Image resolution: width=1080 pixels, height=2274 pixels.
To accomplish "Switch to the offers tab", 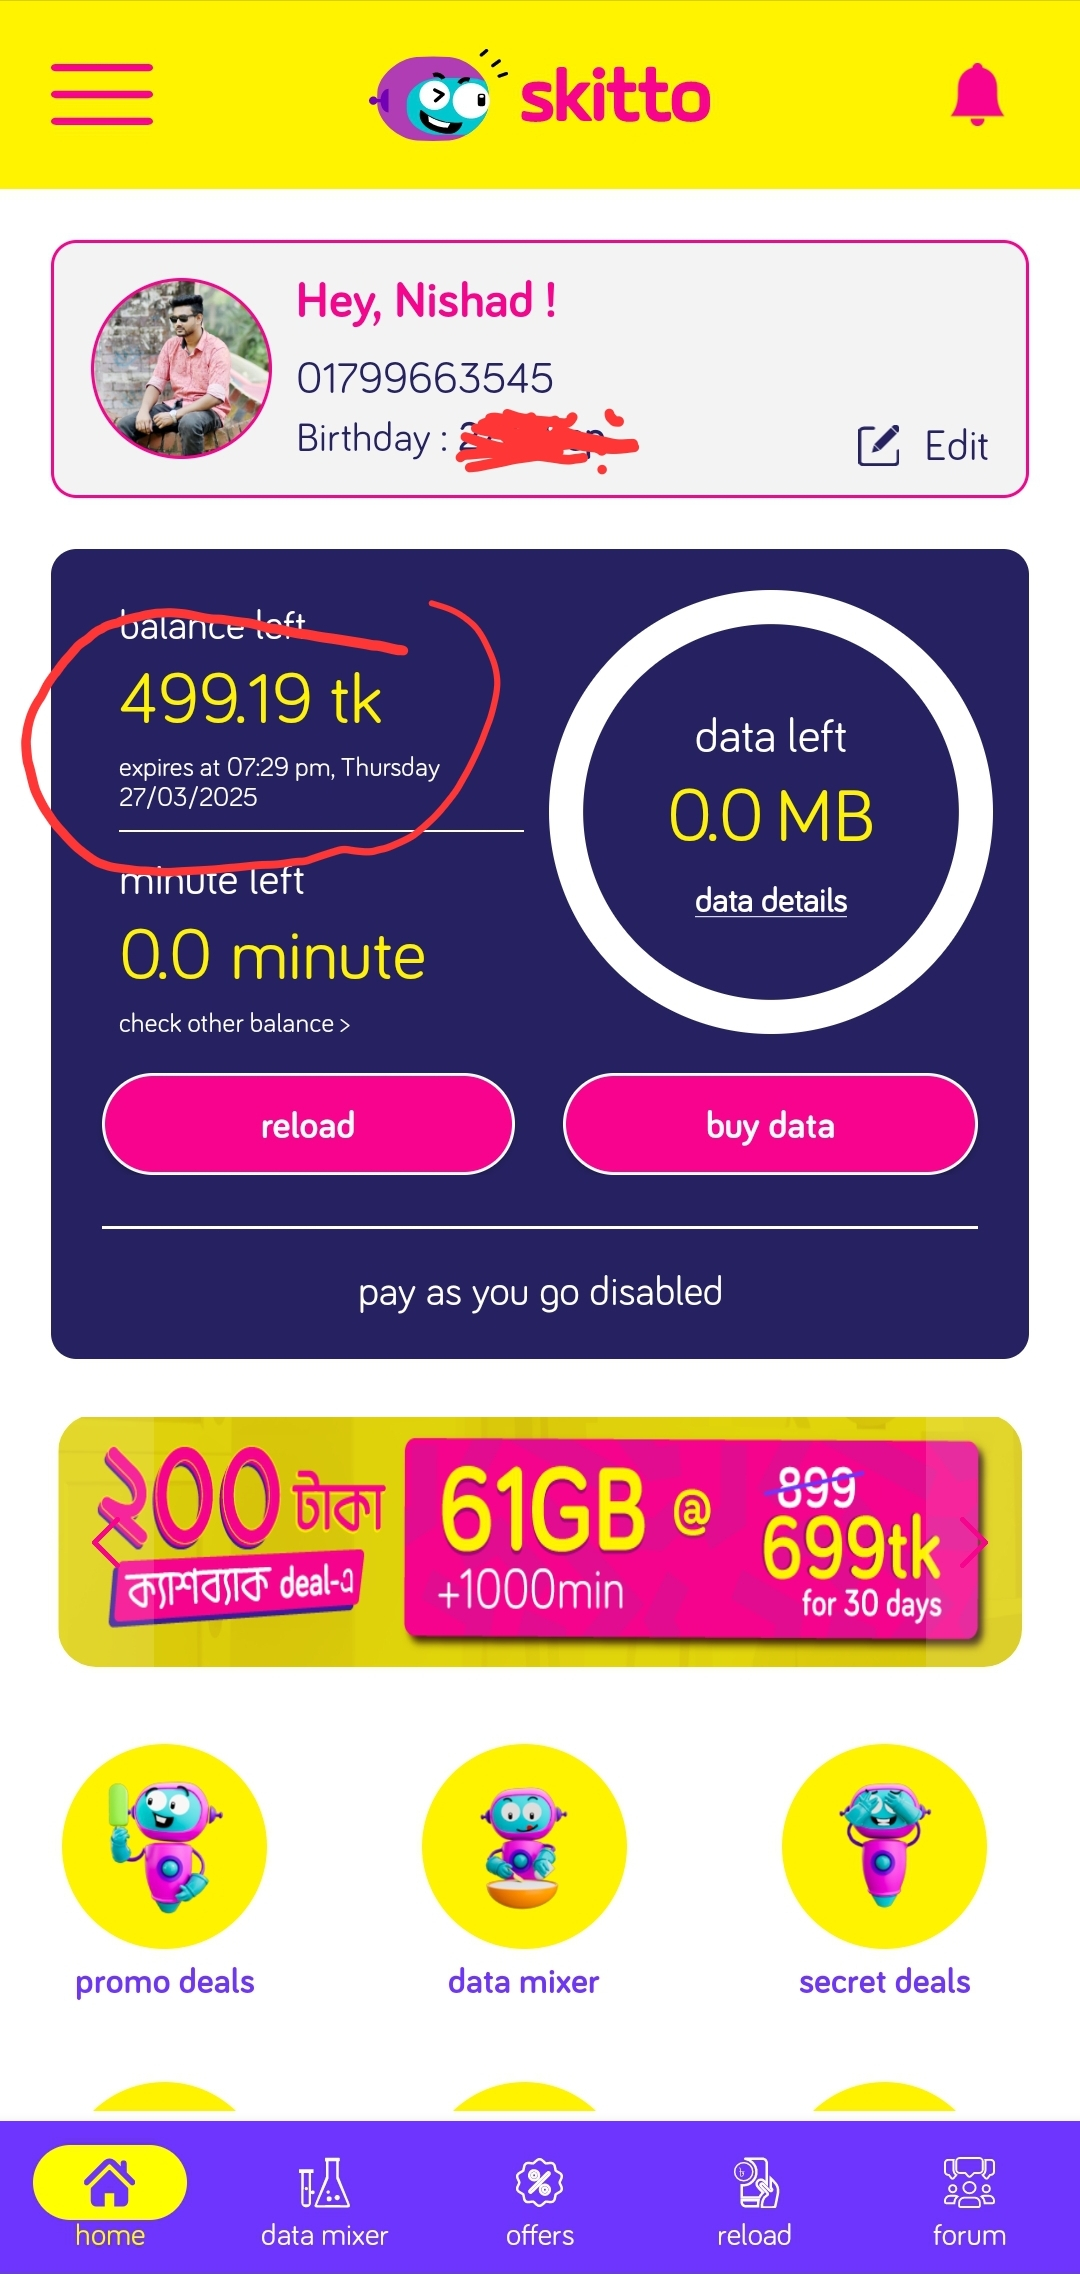I will click(x=540, y=2202).
